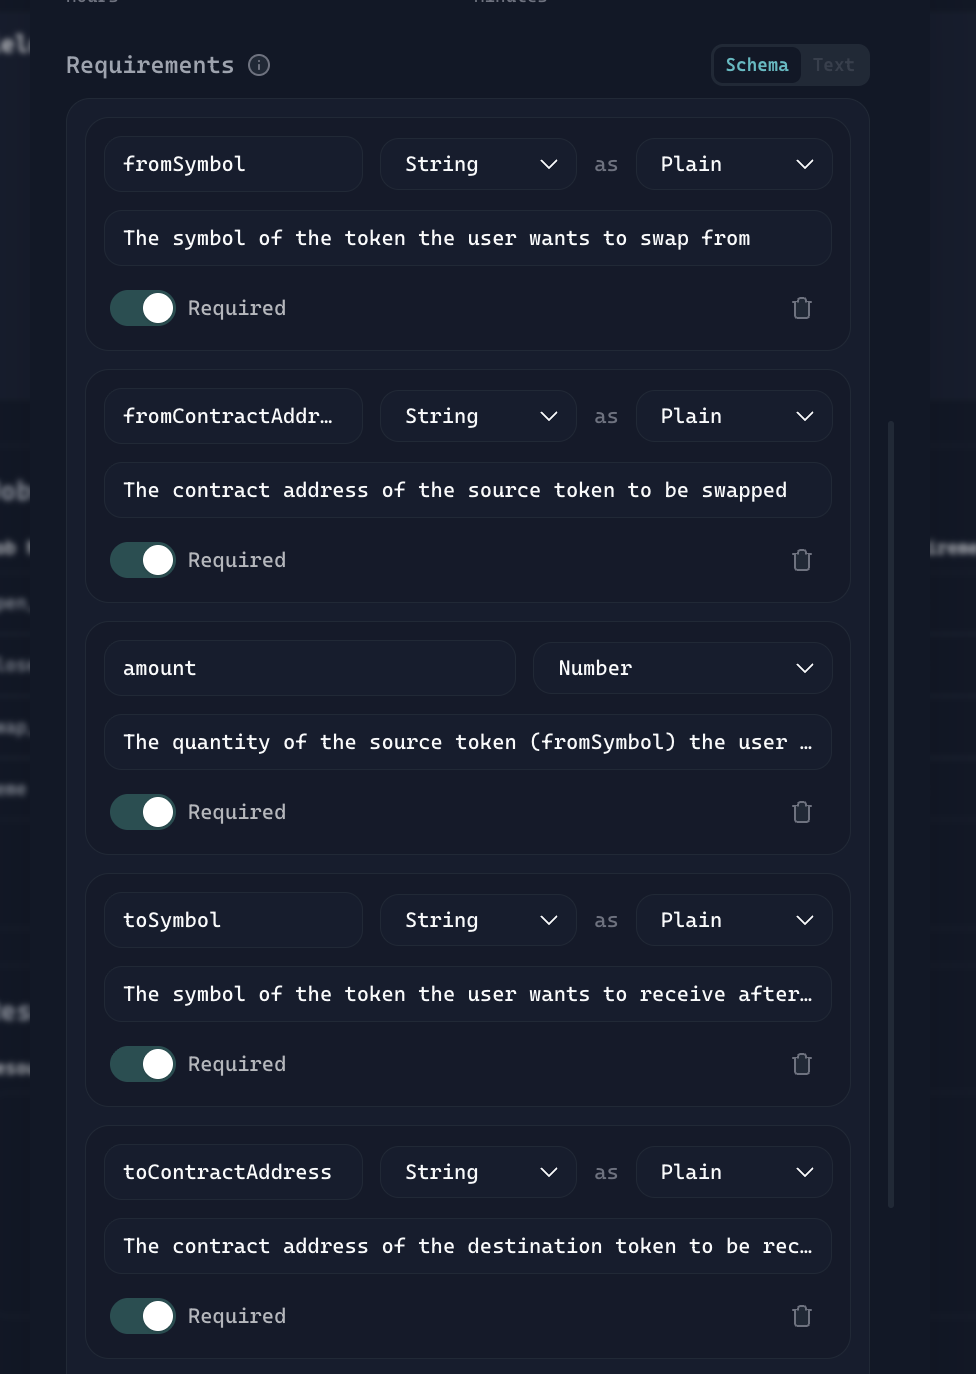Remove the amount requirement with trash icon
This screenshot has height=1374, width=976.
801,812
